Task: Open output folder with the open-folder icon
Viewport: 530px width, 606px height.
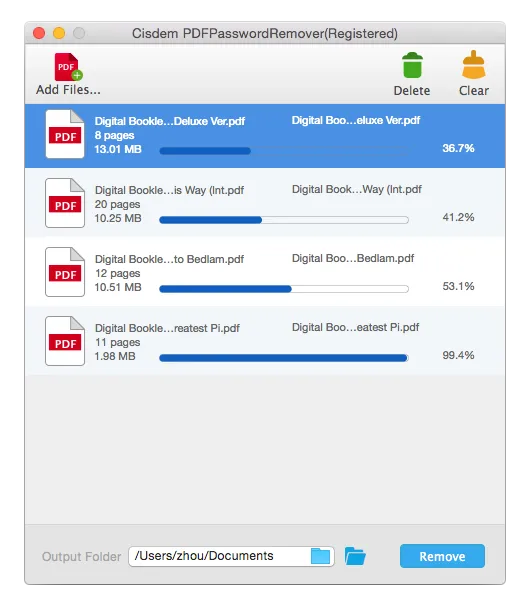Action: [355, 556]
